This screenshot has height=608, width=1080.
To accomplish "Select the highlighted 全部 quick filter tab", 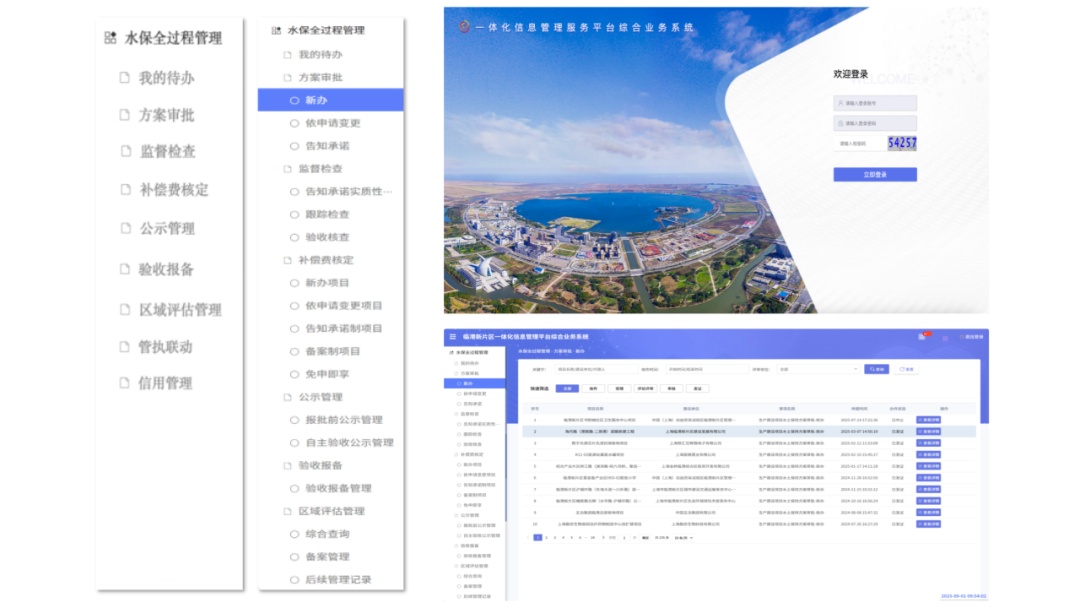I will pos(567,388).
